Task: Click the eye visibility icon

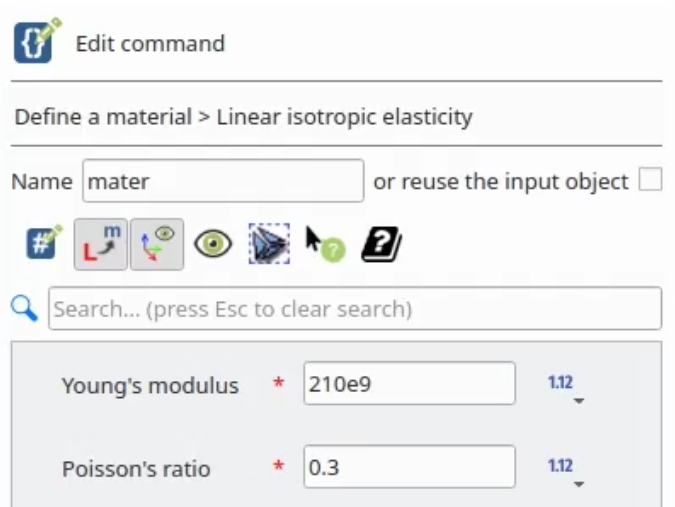Action: [214, 244]
